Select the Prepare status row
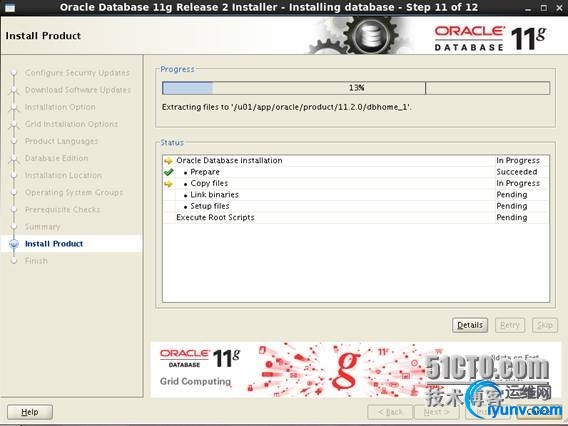This screenshot has width=568, height=426. (356, 172)
